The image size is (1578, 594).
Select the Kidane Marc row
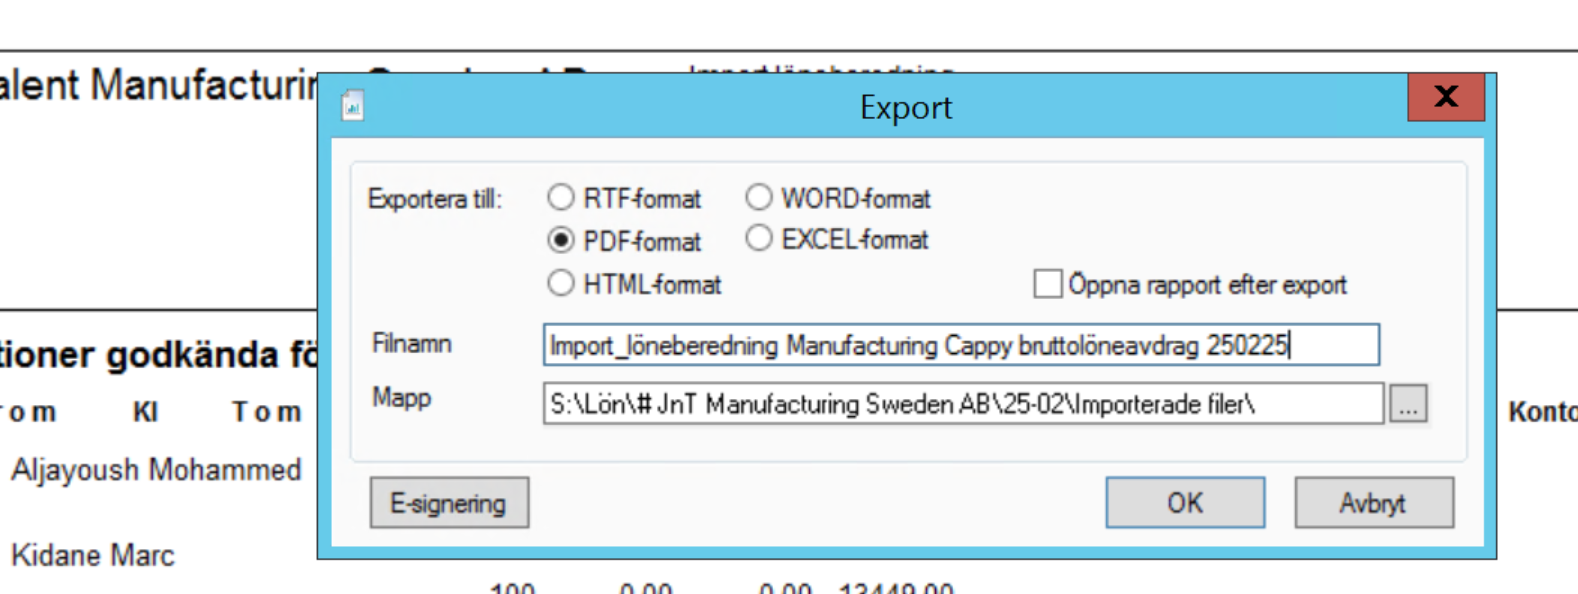click(93, 556)
